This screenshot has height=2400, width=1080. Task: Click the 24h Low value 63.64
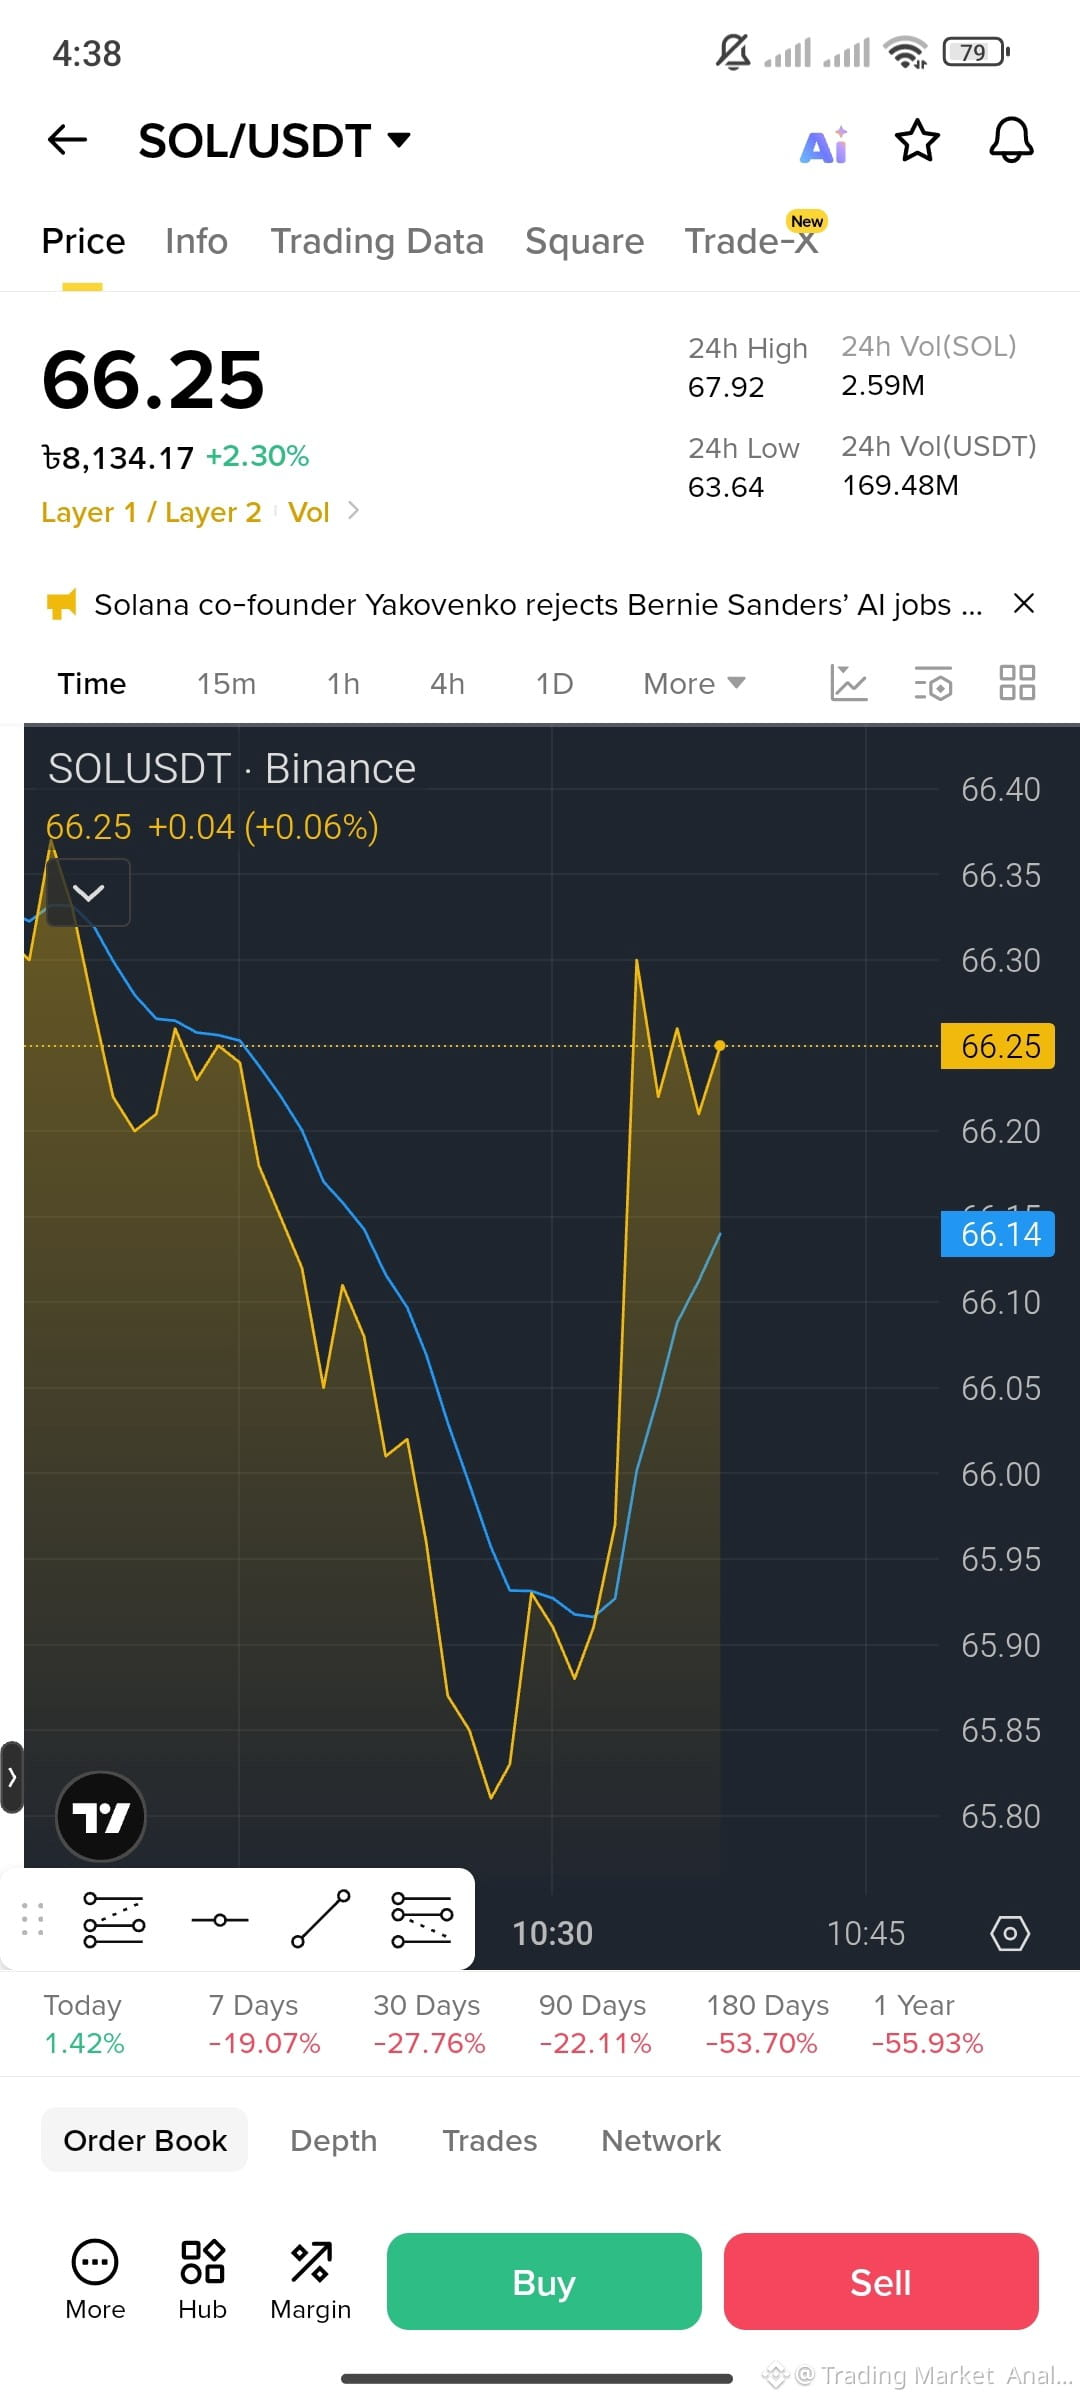pyautogui.click(x=726, y=487)
